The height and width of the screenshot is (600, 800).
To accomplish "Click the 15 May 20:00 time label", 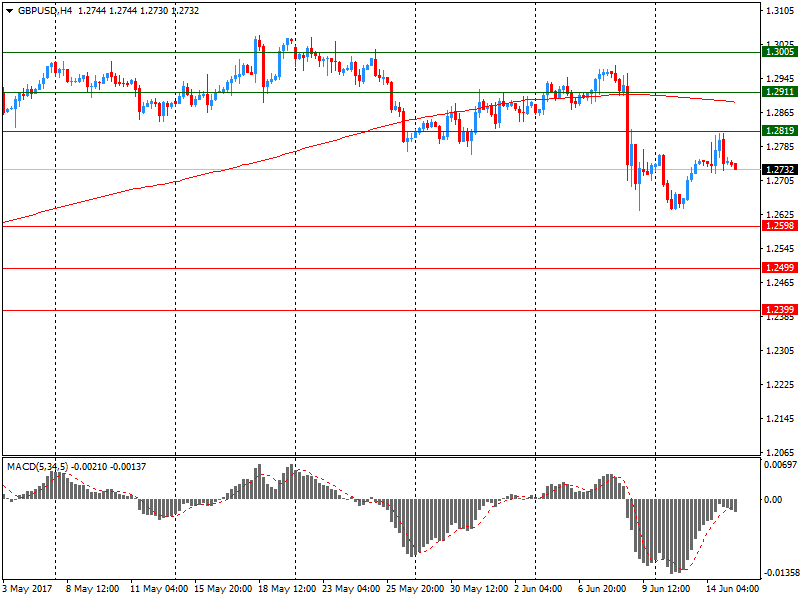I will 223,589.
